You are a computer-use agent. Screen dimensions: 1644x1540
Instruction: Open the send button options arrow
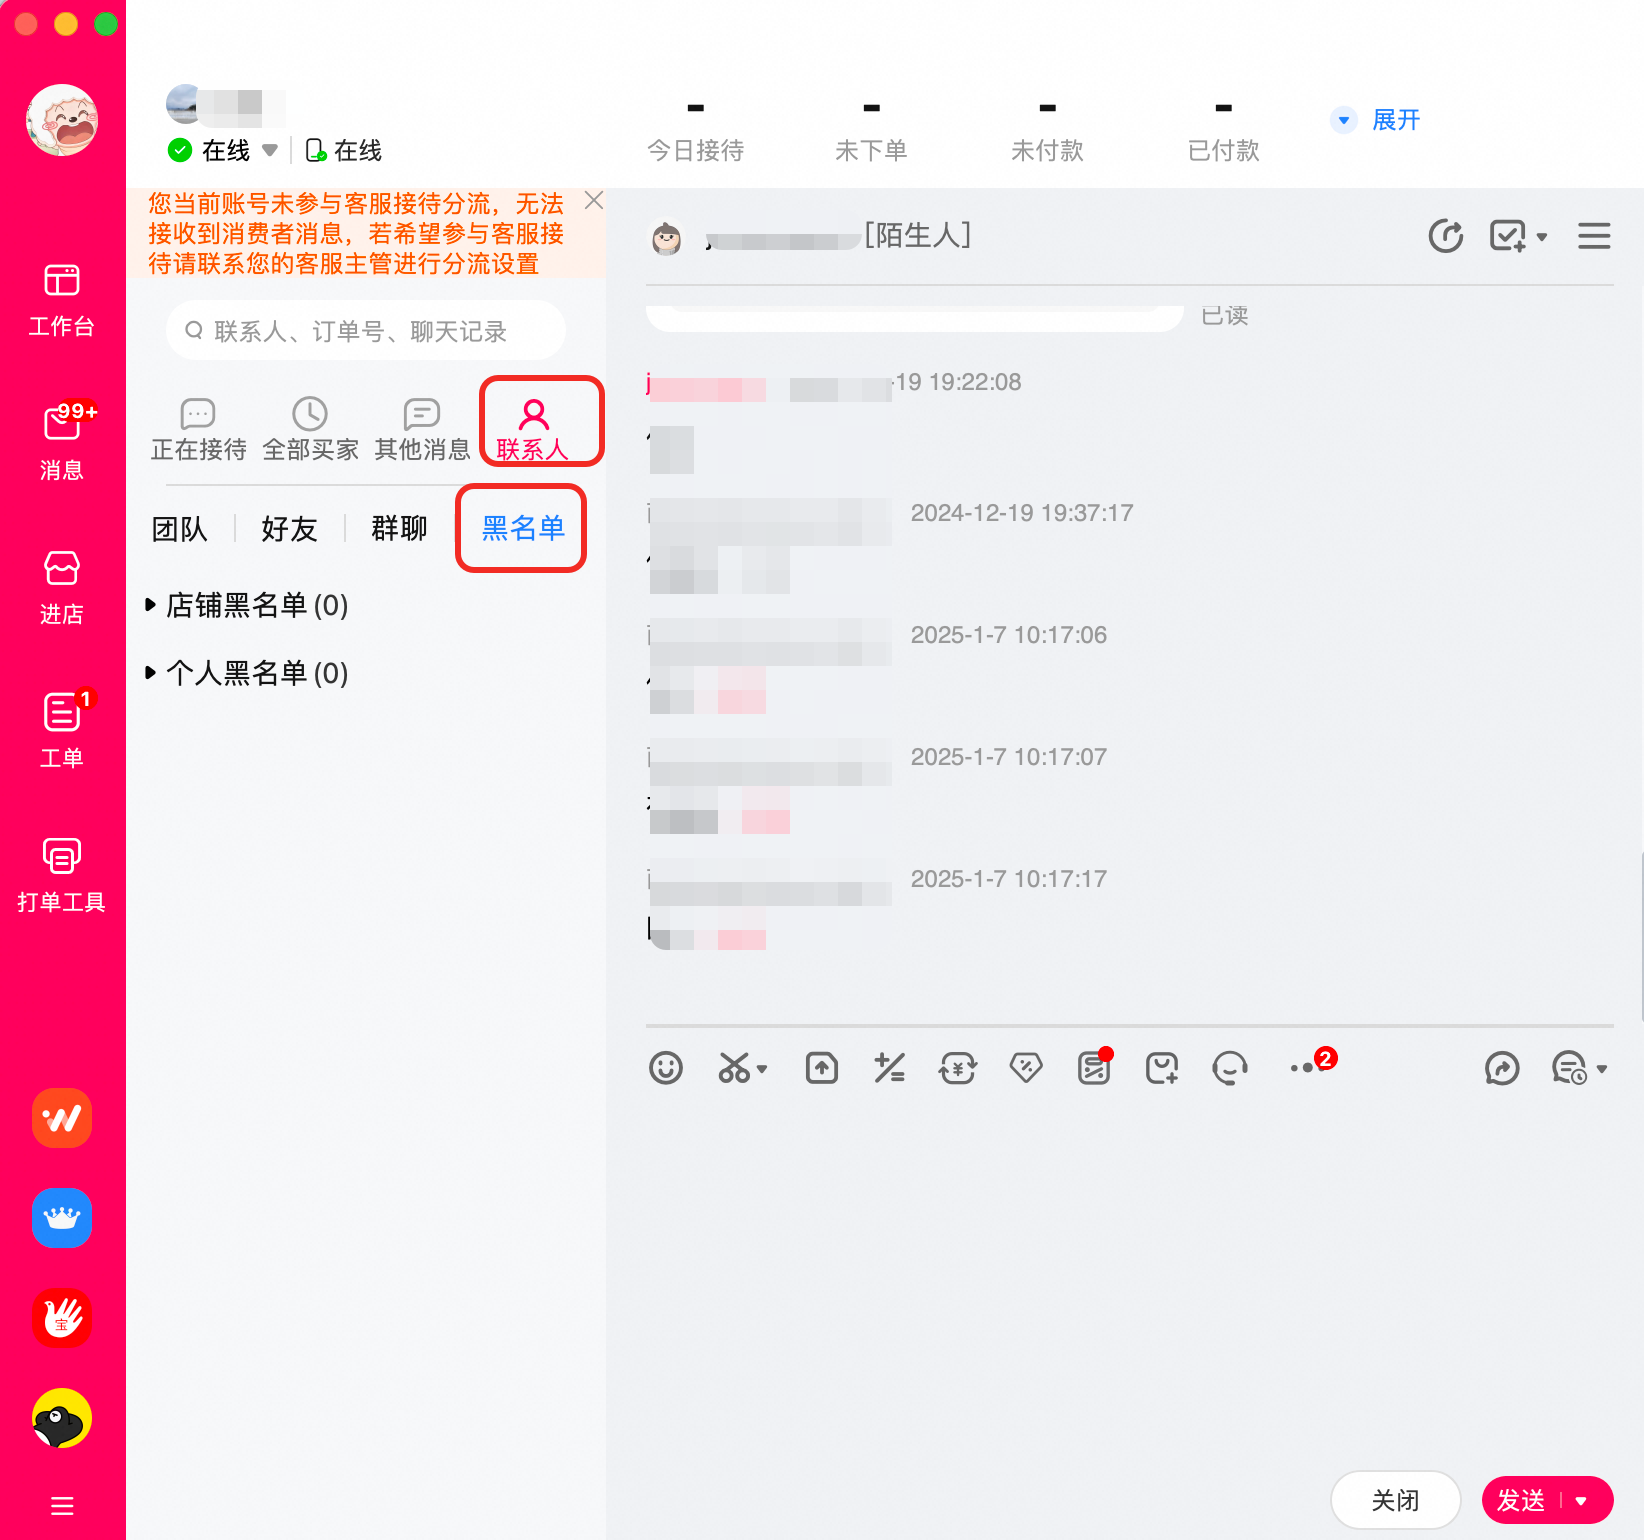tap(1582, 1500)
